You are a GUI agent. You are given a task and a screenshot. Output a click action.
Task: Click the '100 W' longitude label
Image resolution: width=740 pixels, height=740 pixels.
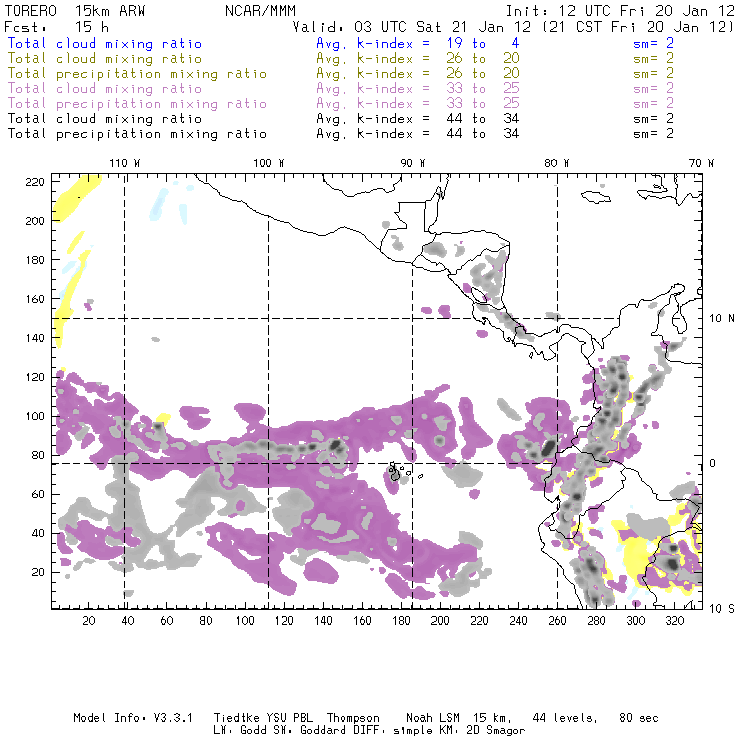point(269,163)
